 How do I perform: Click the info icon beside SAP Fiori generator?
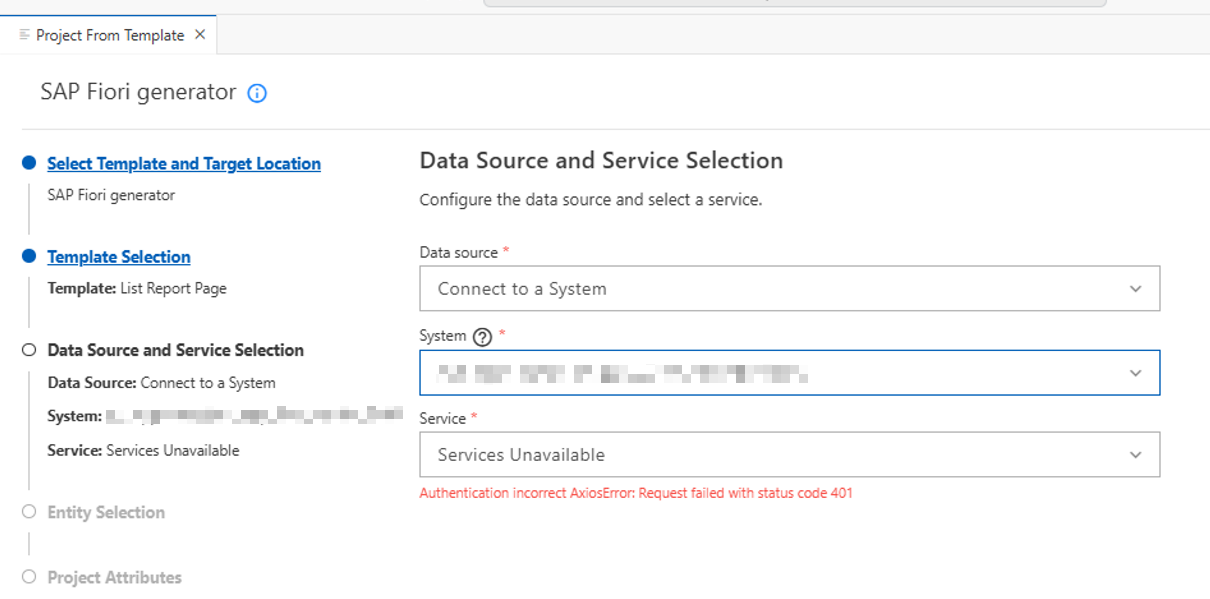pos(257,94)
